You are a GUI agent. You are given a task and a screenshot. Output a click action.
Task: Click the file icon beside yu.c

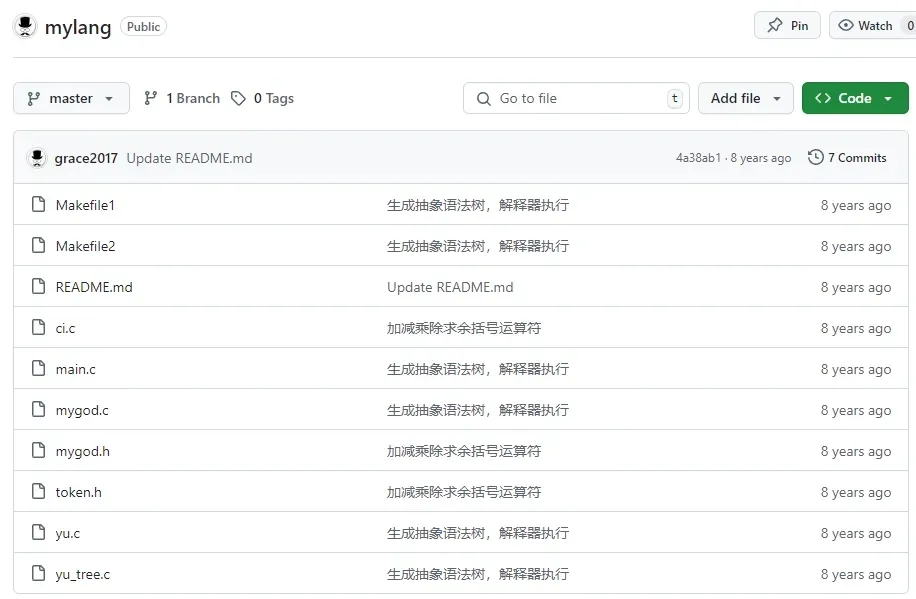coord(39,532)
